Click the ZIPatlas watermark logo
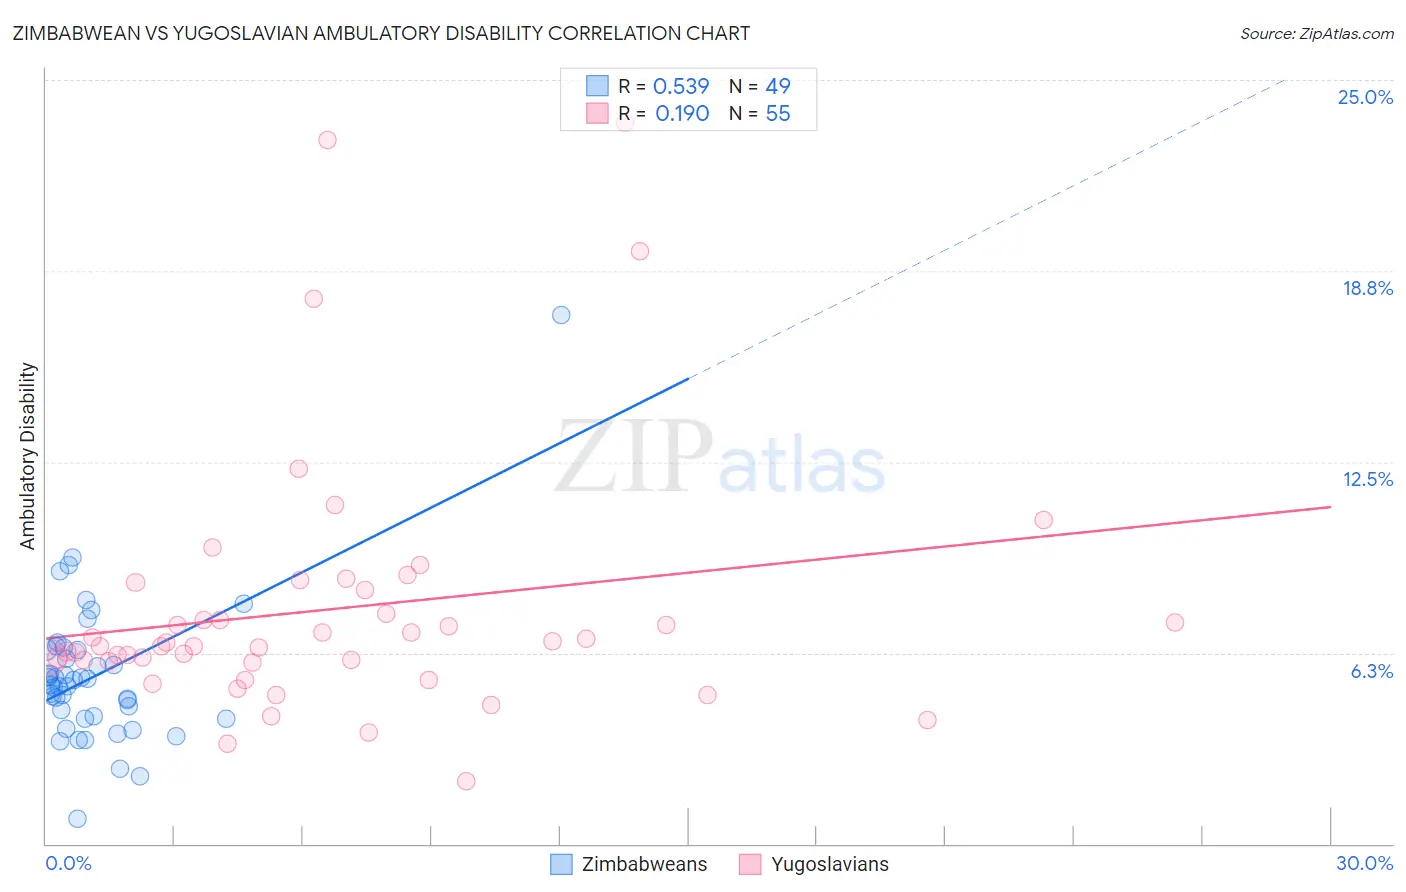Screen dimensions: 1406x892 pos(720,459)
